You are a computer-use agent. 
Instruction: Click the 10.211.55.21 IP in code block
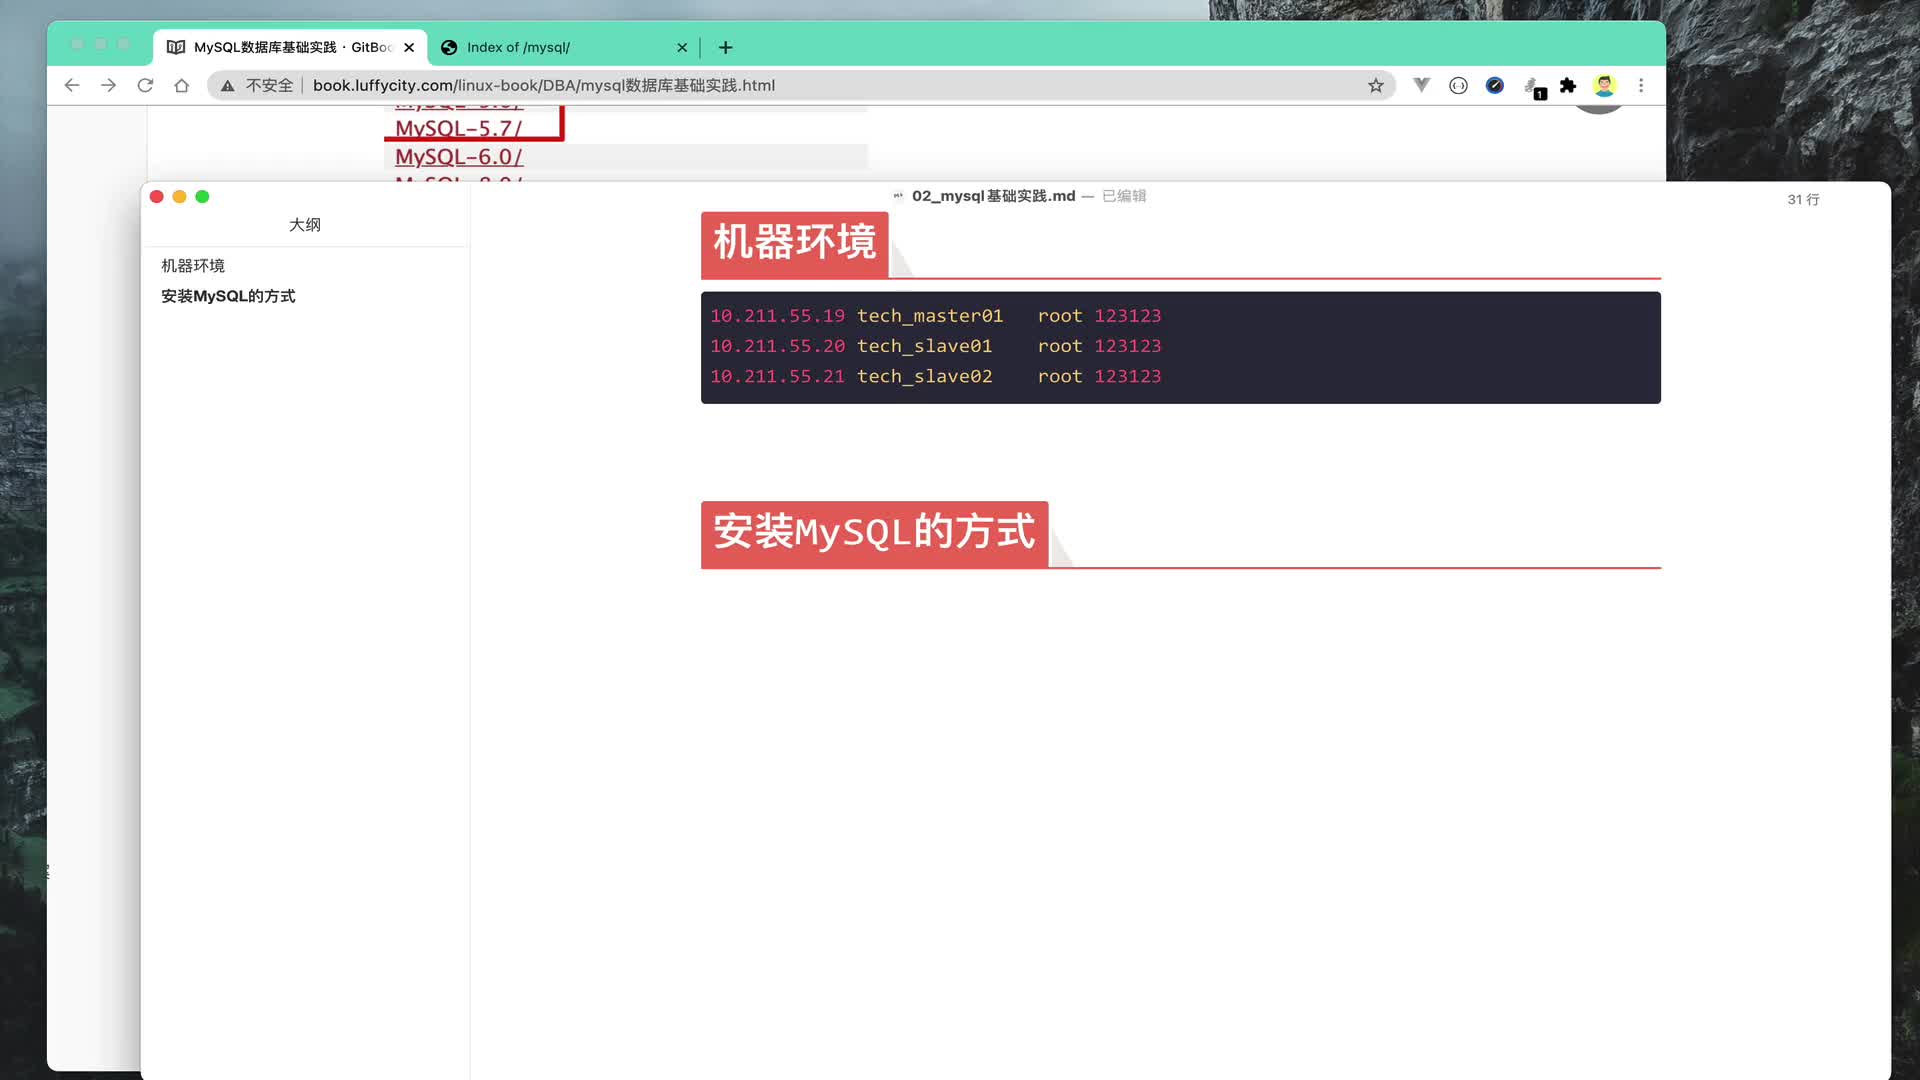[778, 376]
